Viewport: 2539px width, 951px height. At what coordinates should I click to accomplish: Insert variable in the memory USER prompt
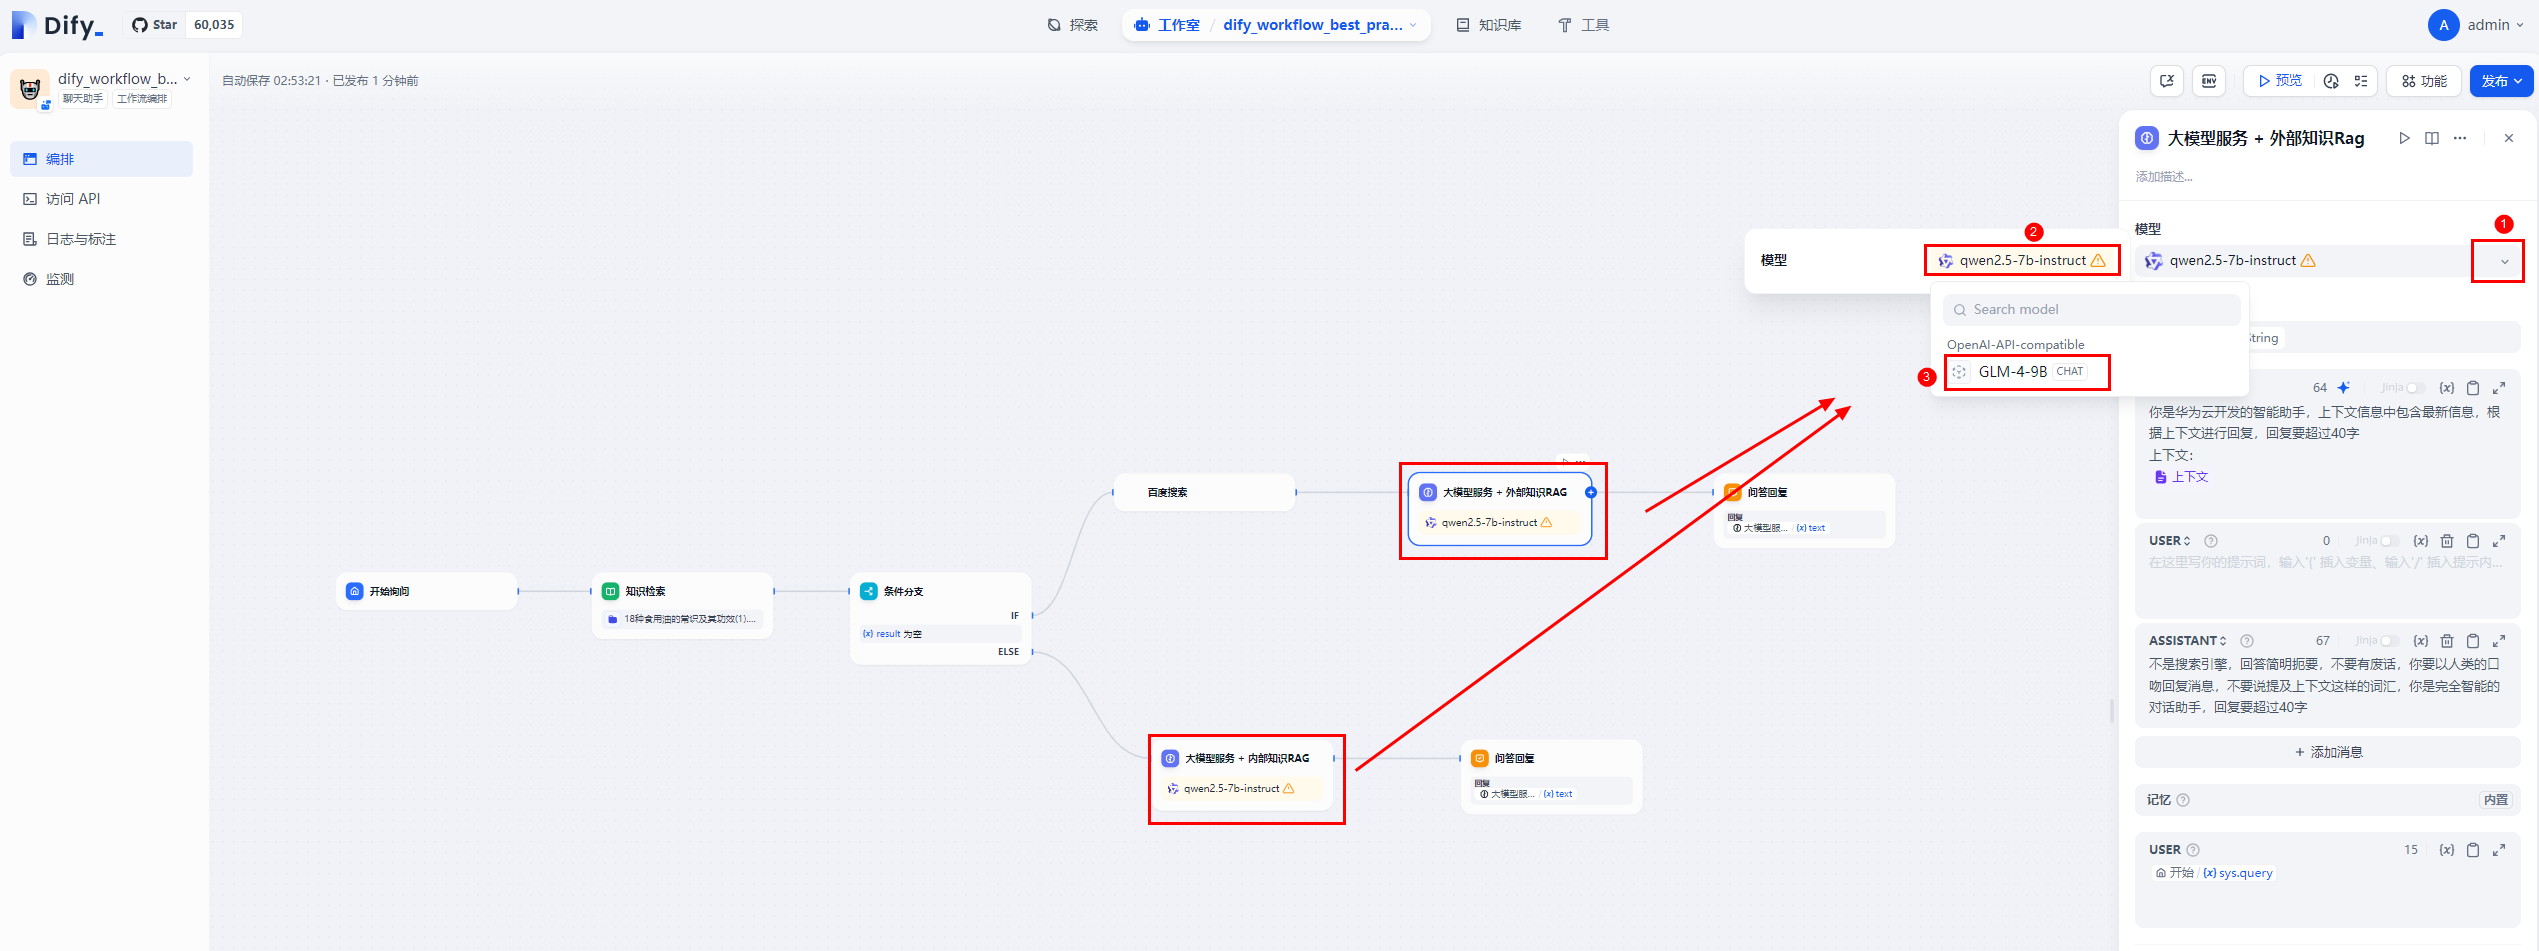pos(2446,850)
